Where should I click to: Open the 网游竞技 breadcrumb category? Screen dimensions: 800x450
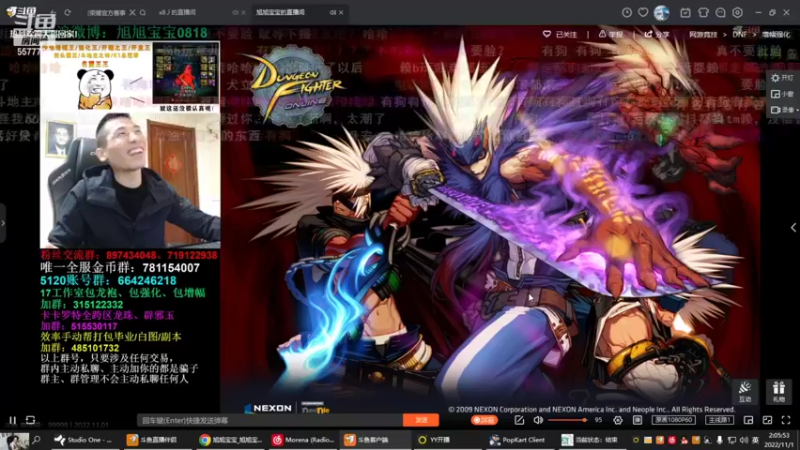pyautogui.click(x=703, y=35)
